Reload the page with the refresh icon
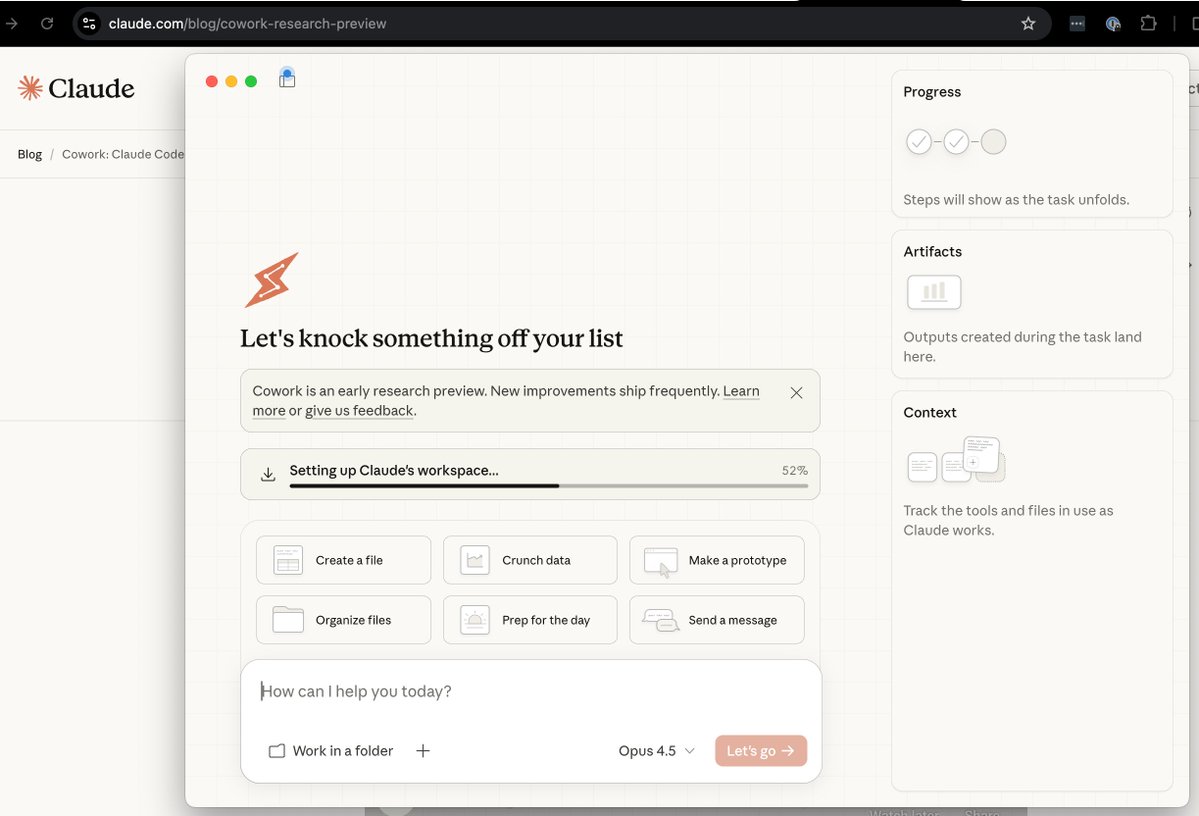 point(47,24)
